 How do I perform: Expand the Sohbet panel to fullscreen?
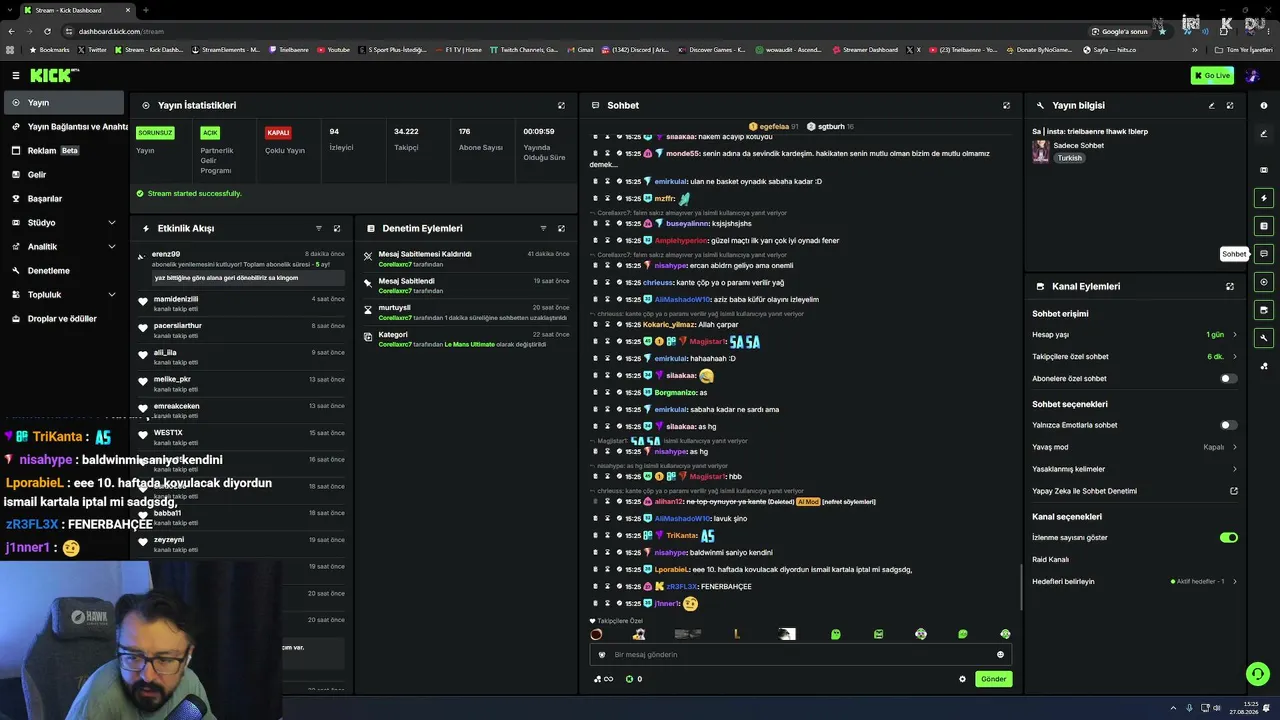click(x=1006, y=105)
